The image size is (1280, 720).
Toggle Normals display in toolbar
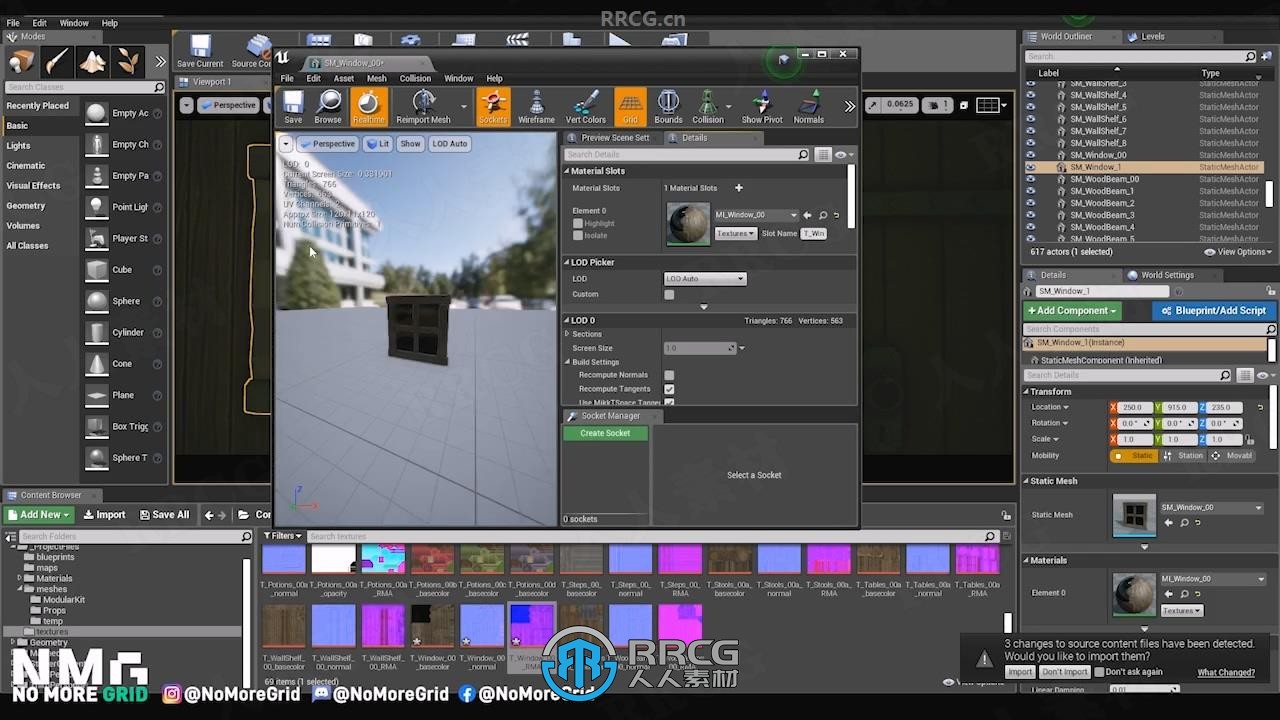[809, 107]
